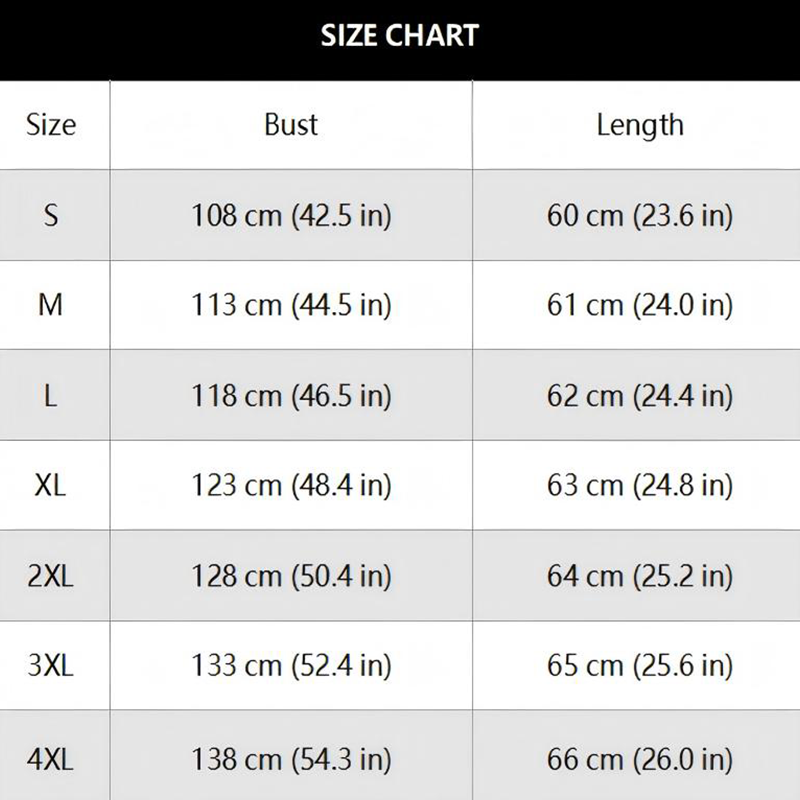Click the 62 cm (24.4 in) length

point(640,395)
